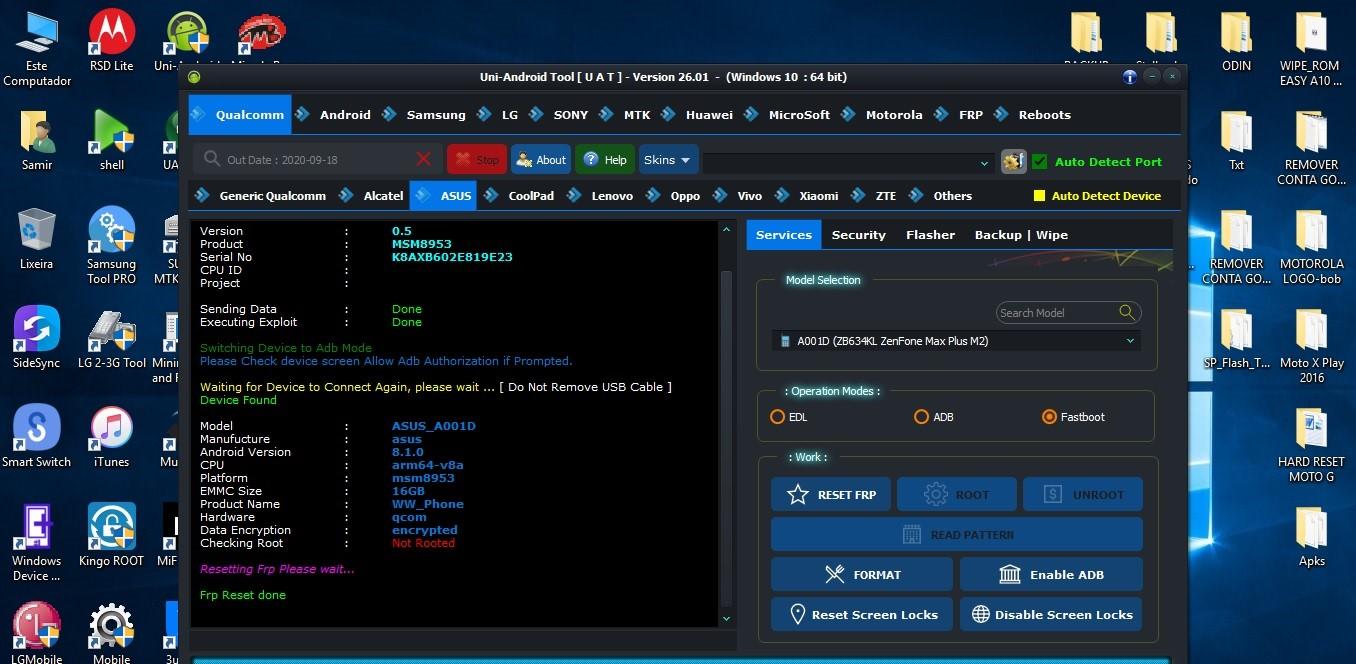The width and height of the screenshot is (1356, 664).
Task: Open the Skins dropdown
Action: (x=667, y=160)
